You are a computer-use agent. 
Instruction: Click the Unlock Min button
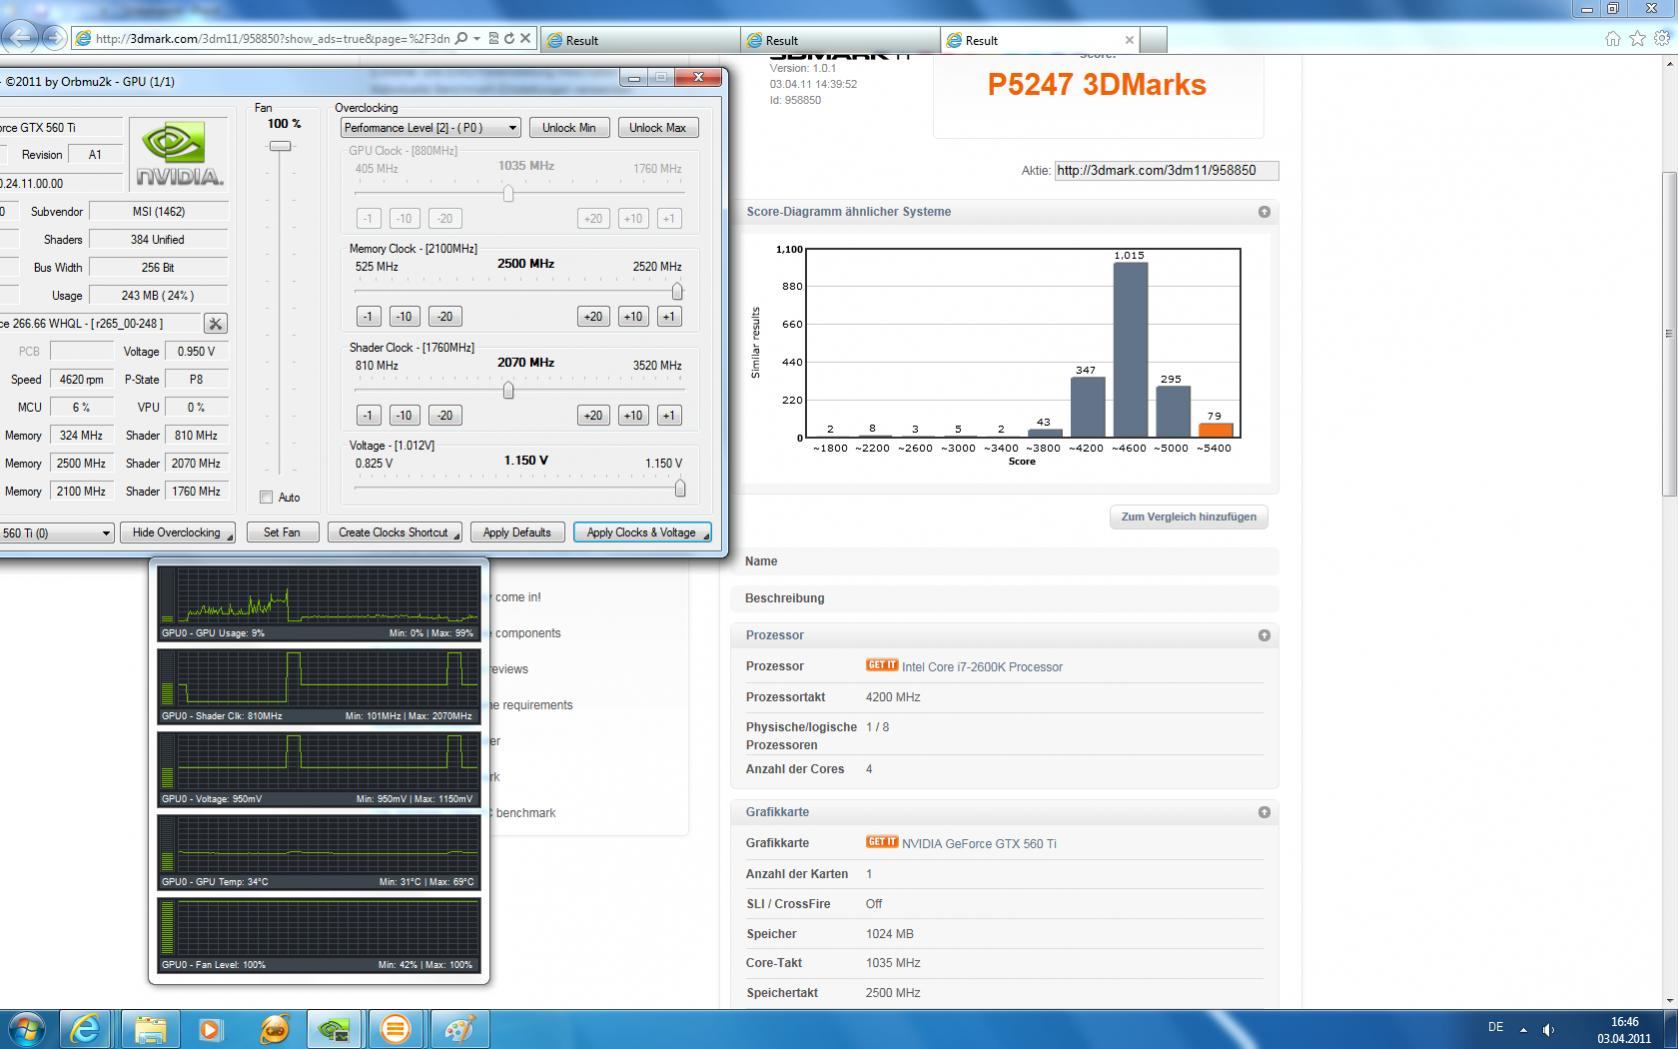(x=569, y=128)
